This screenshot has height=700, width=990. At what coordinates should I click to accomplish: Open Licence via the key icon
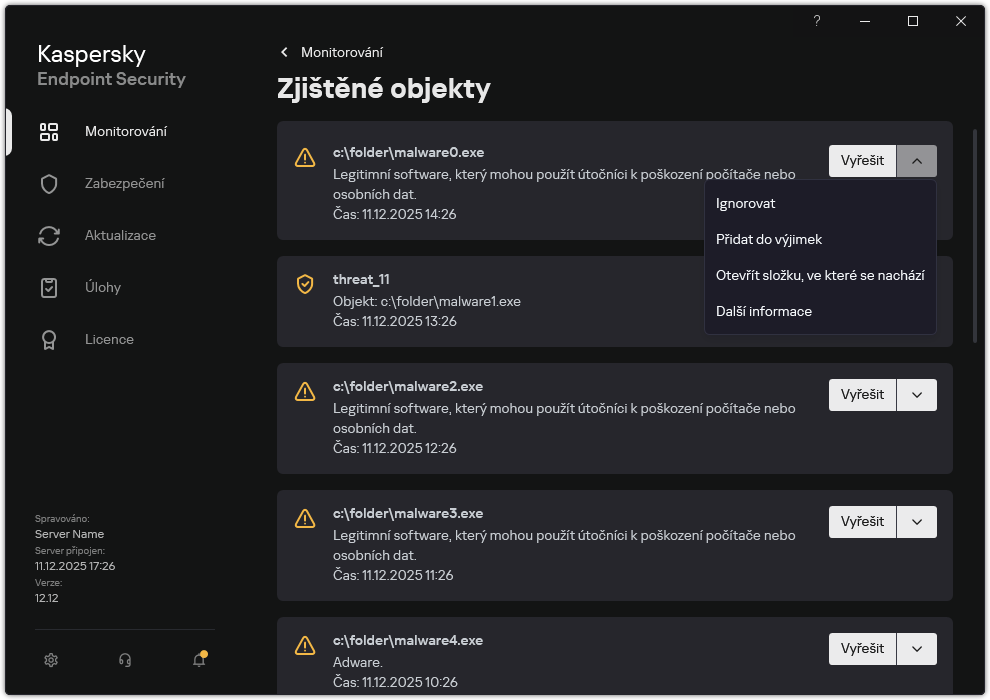tap(49, 339)
